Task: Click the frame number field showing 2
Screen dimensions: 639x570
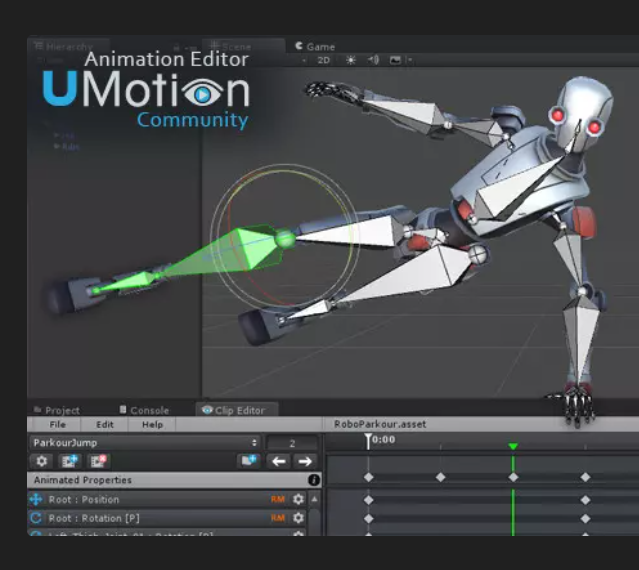Action: pyautogui.click(x=292, y=443)
